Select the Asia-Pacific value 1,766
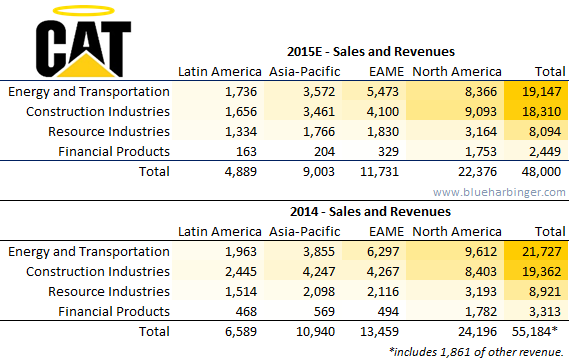570x362 pixels. click(x=319, y=131)
